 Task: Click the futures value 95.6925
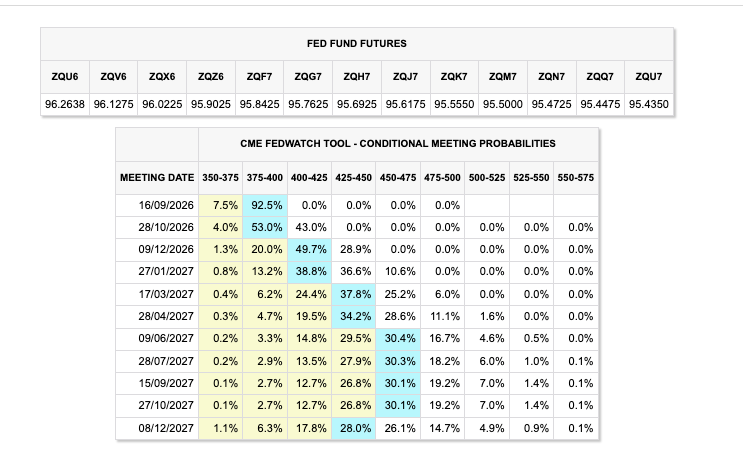click(x=357, y=104)
